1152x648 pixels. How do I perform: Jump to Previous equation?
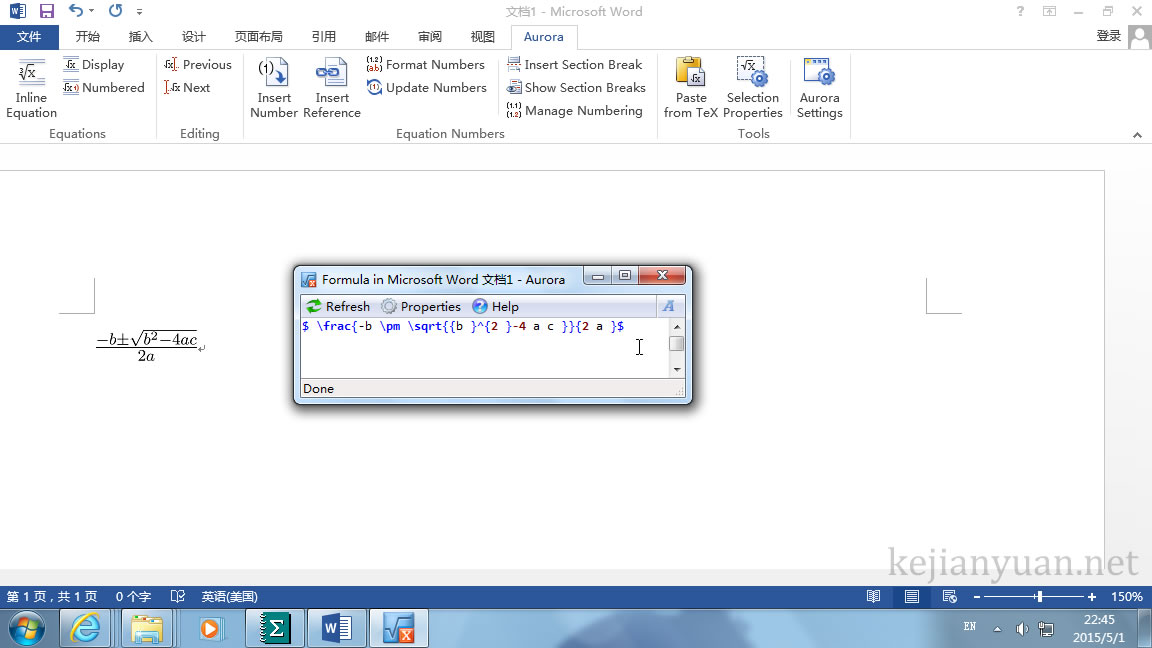coord(198,65)
